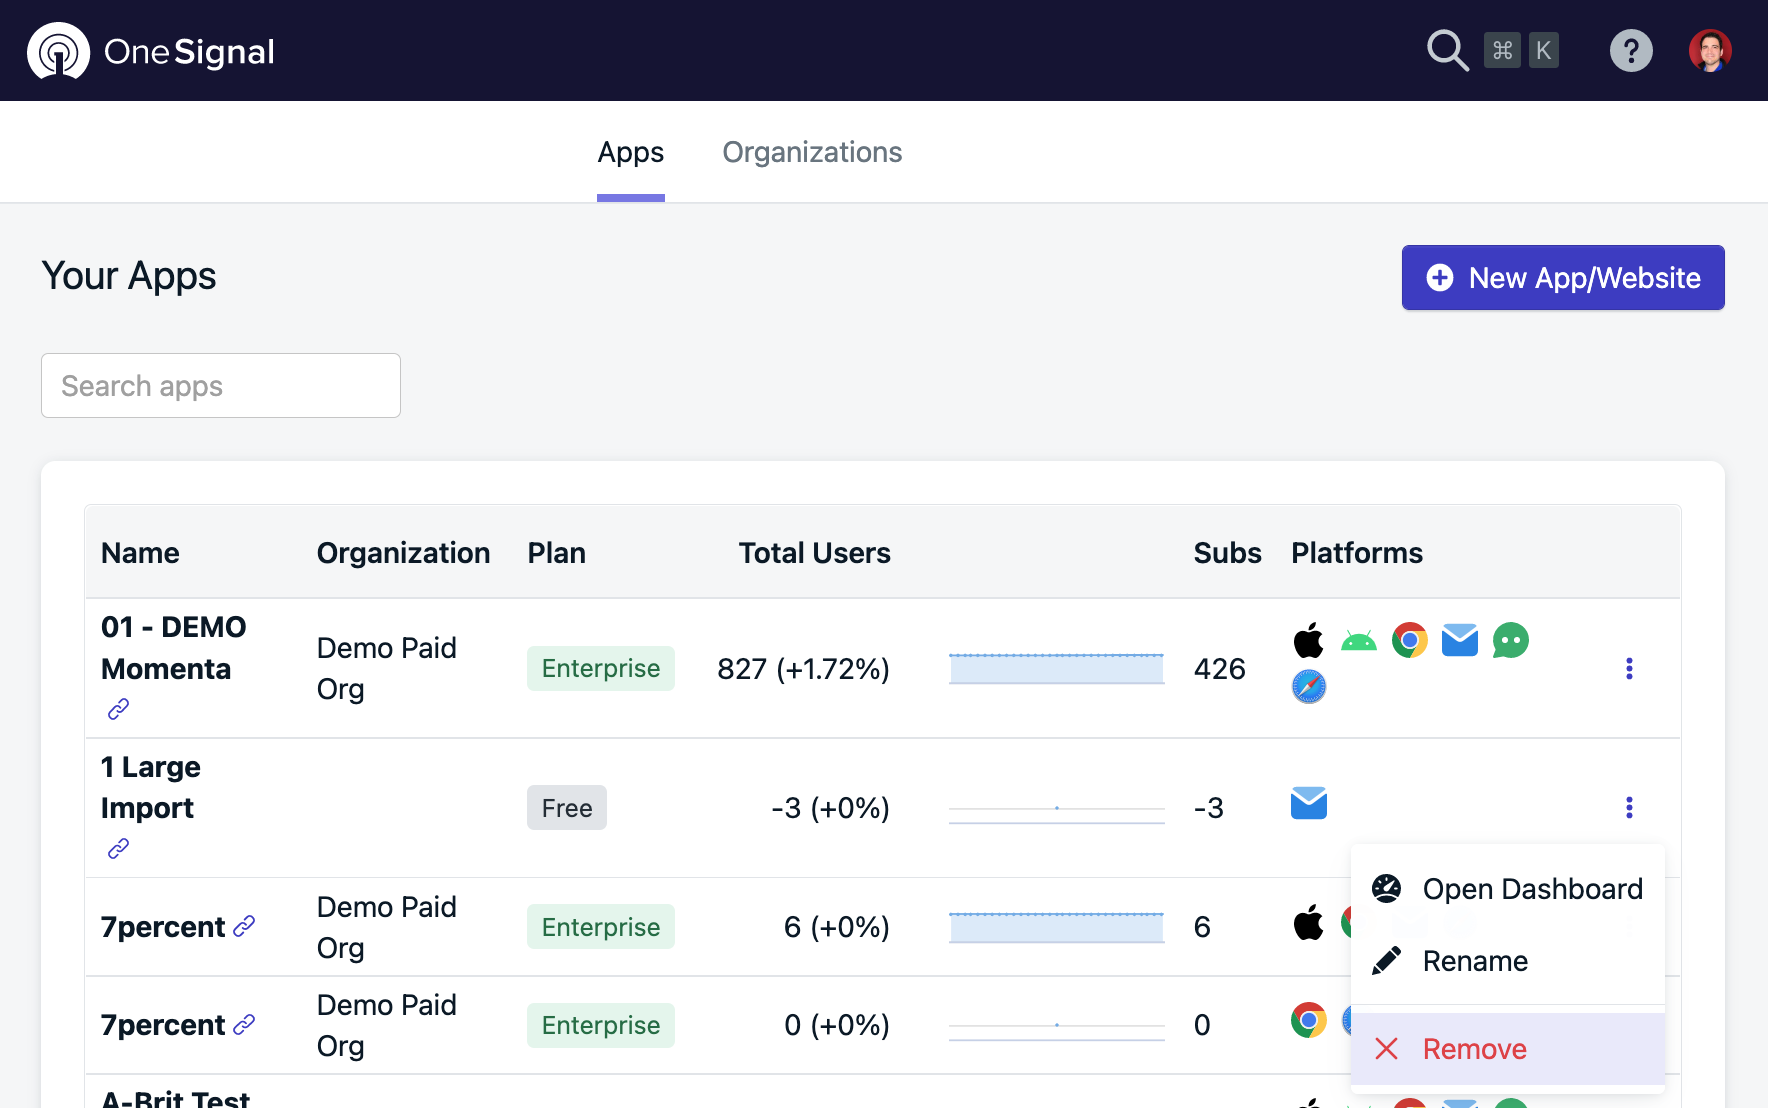
Task: Click the Command K keyboard shortcut badge
Action: pos(1521,50)
